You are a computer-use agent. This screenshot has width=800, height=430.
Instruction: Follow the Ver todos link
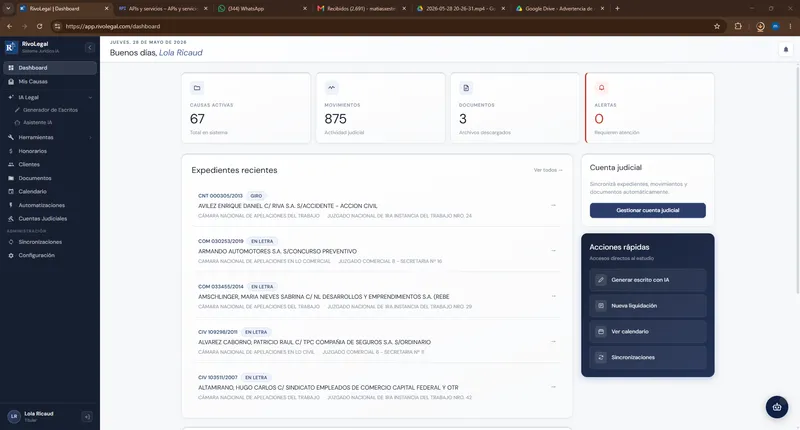pyautogui.click(x=548, y=170)
